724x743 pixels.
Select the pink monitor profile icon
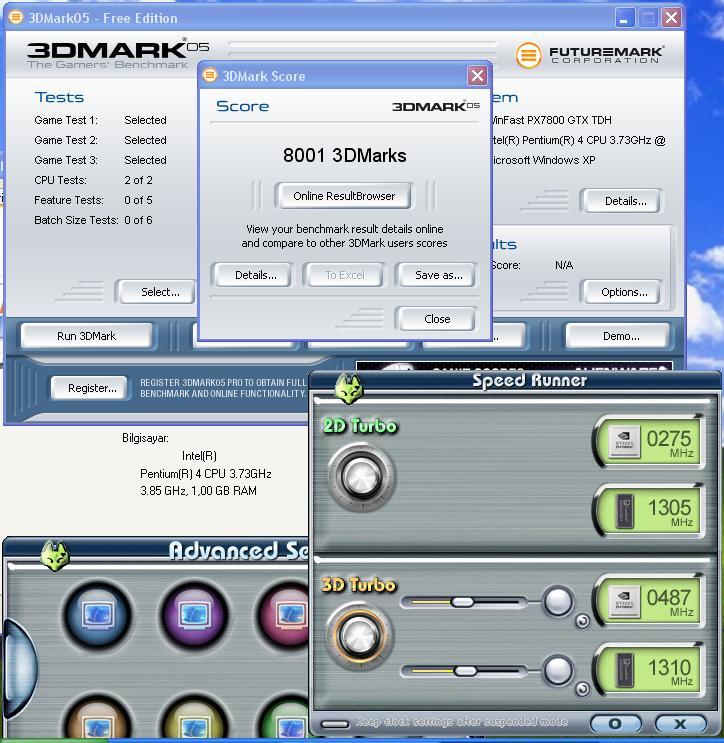[x=283, y=615]
